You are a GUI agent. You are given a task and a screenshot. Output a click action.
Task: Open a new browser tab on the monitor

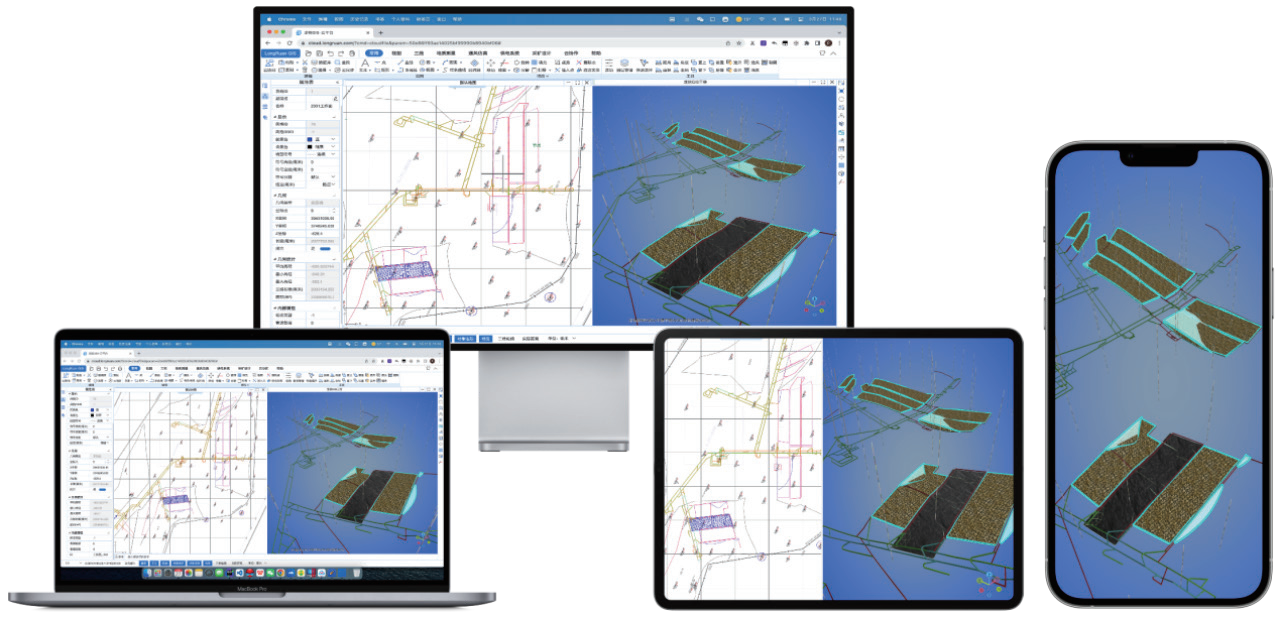click(x=380, y=32)
